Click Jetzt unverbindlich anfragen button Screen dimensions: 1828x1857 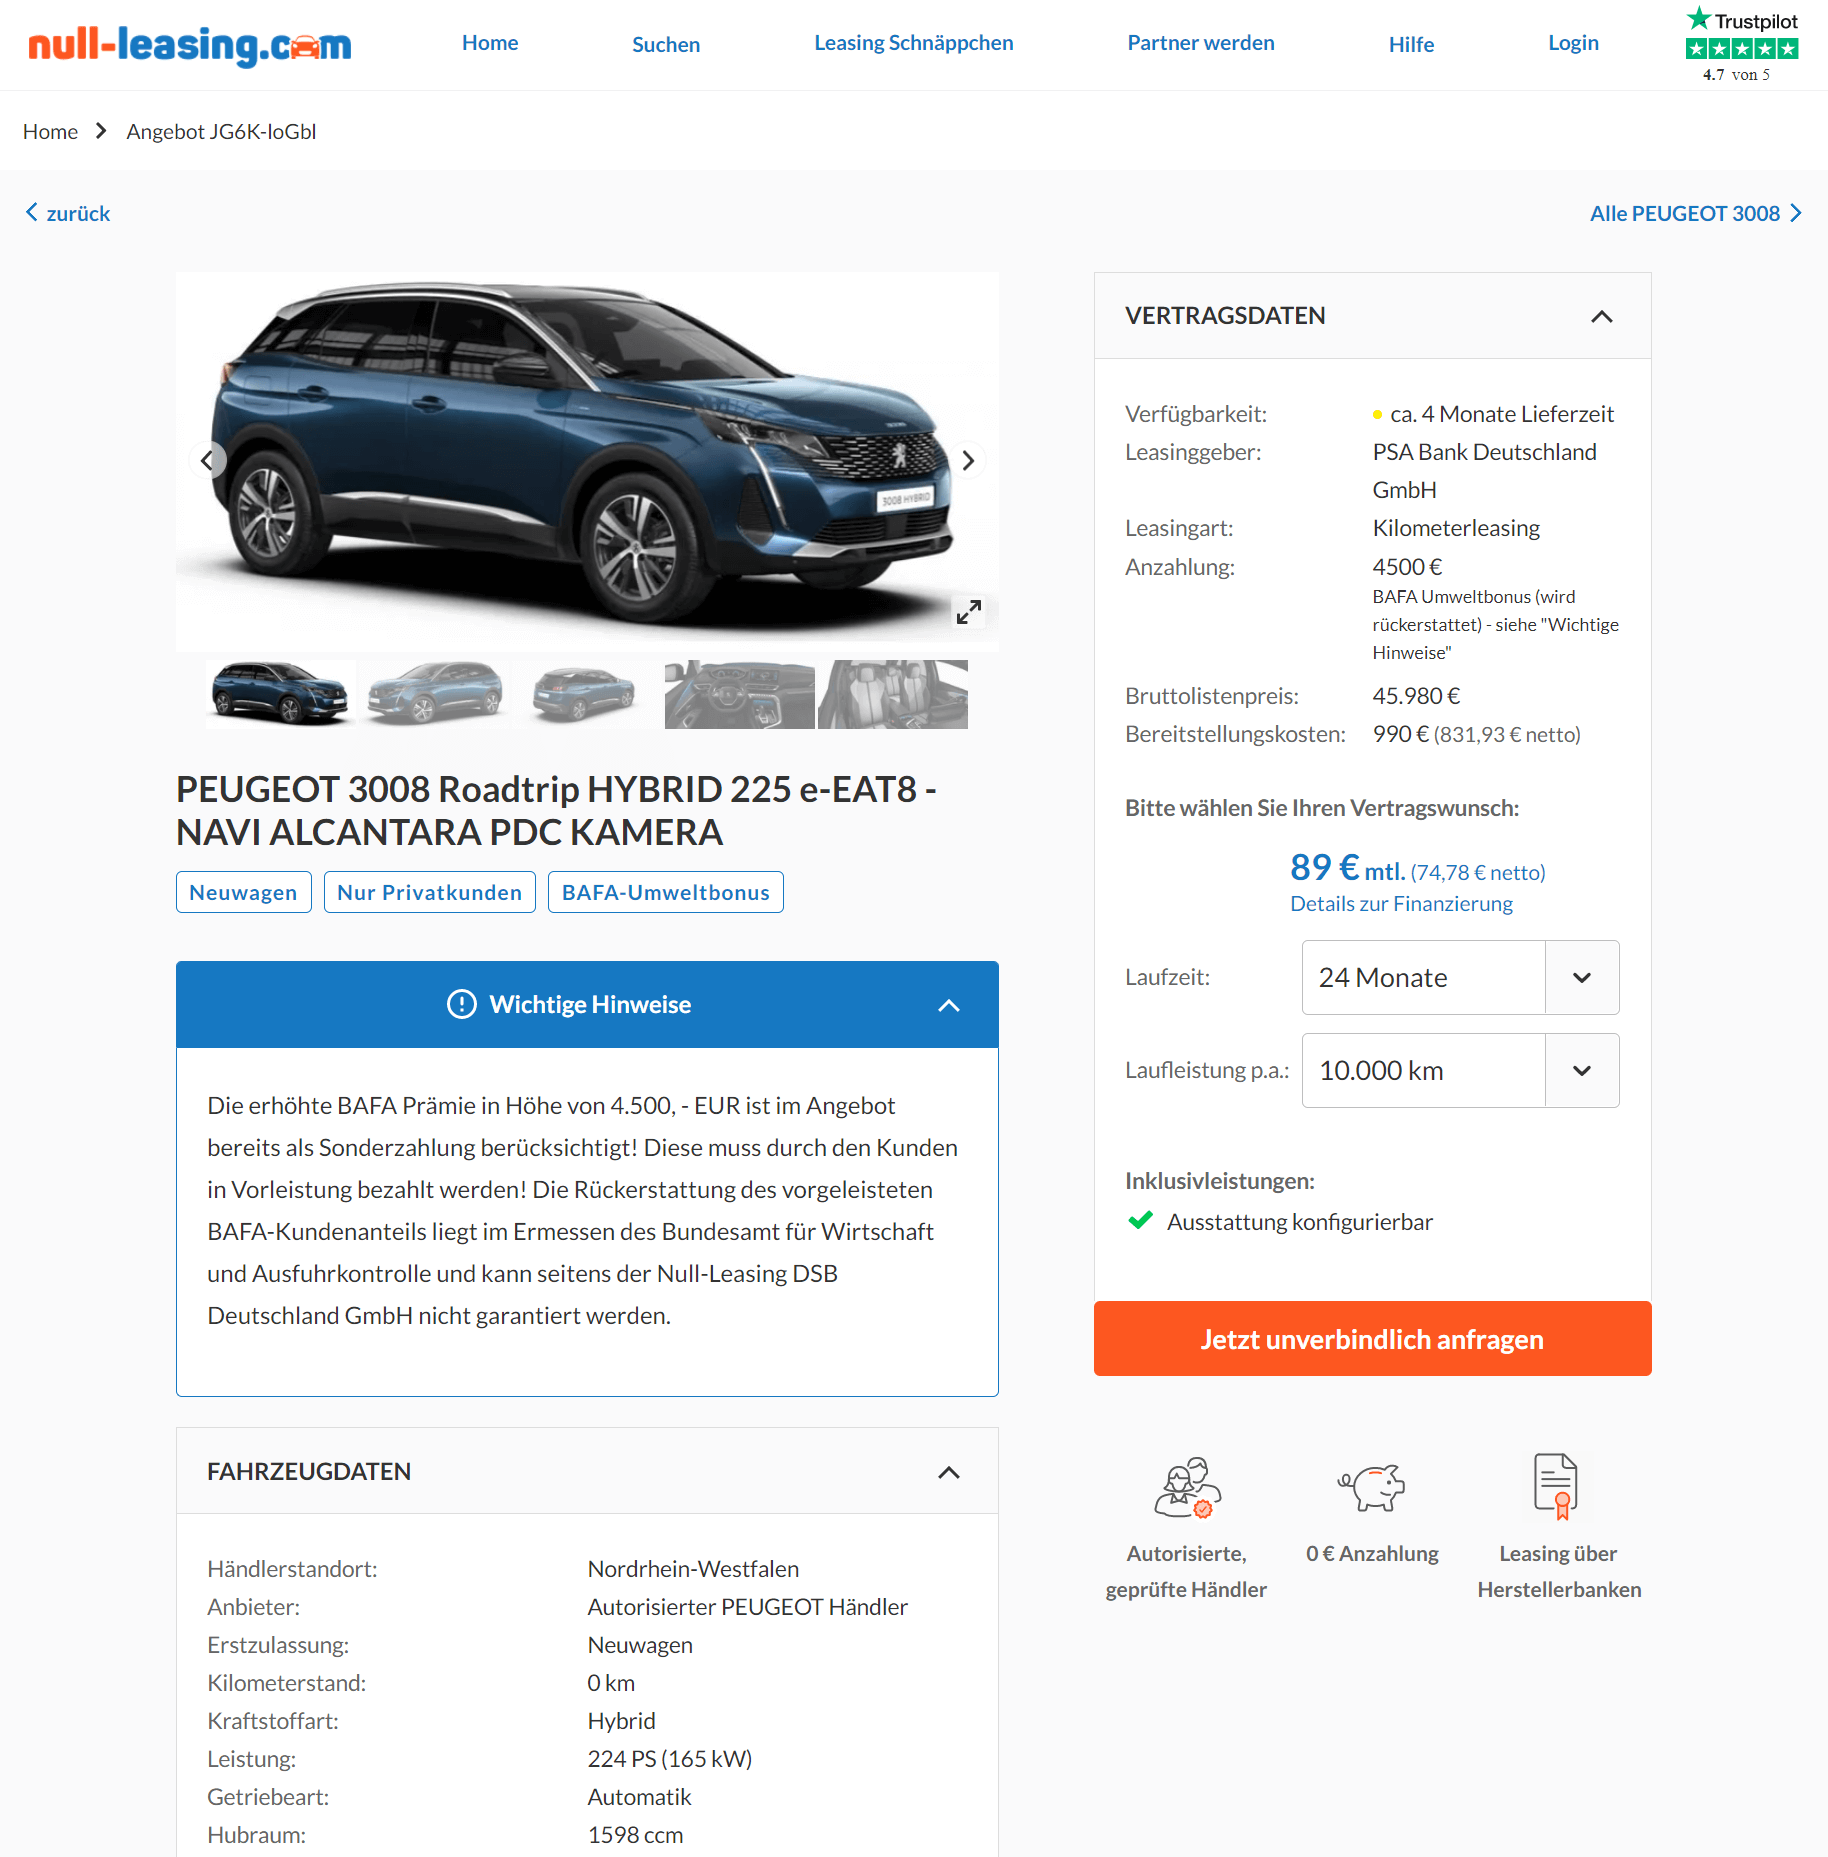tap(1372, 1338)
